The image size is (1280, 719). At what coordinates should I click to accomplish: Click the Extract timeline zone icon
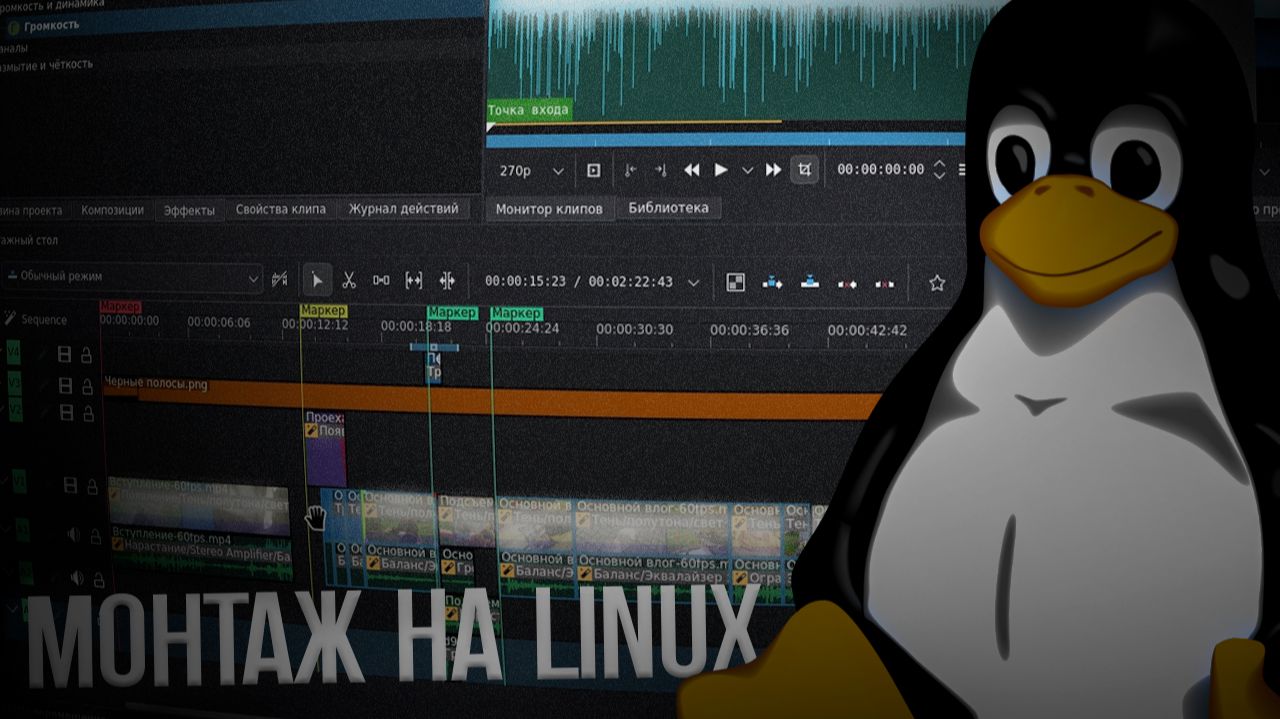click(847, 284)
